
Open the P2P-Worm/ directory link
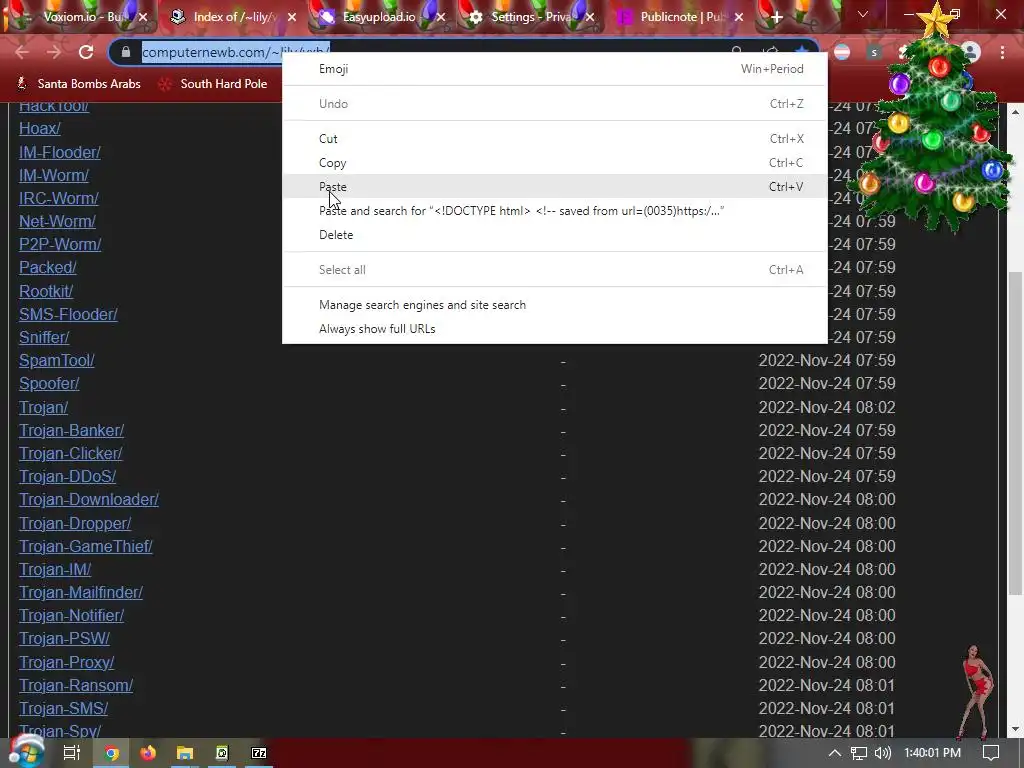coord(60,244)
